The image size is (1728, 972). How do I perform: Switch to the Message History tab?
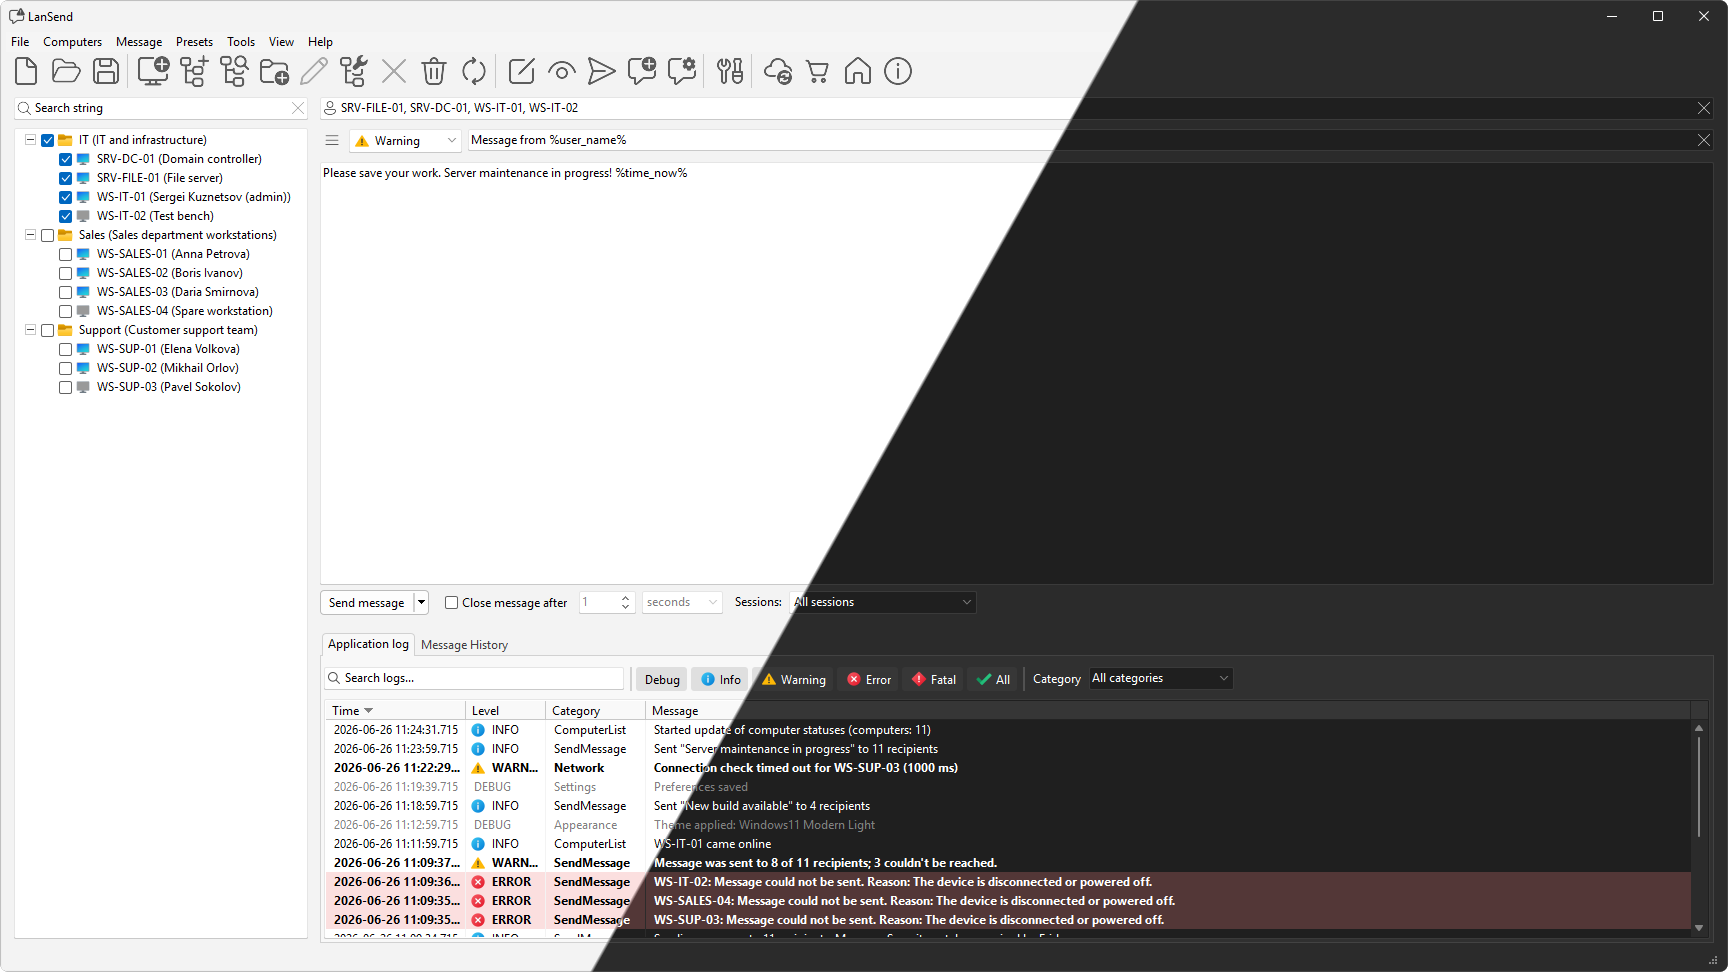(464, 645)
